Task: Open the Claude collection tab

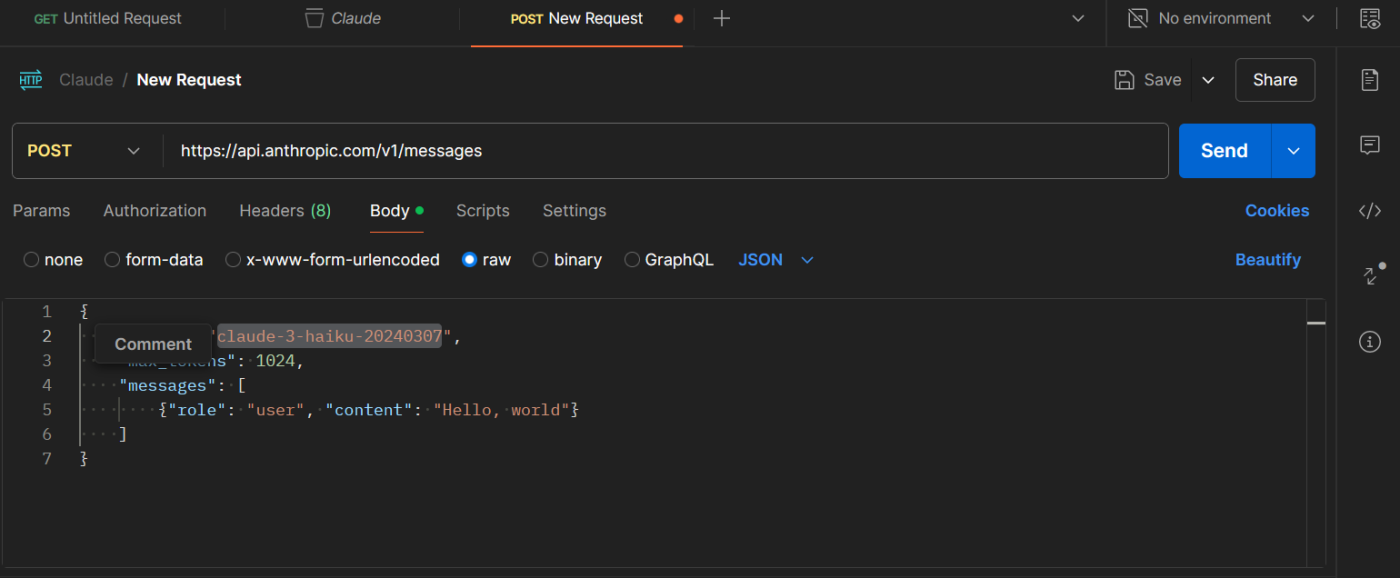Action: (344, 18)
